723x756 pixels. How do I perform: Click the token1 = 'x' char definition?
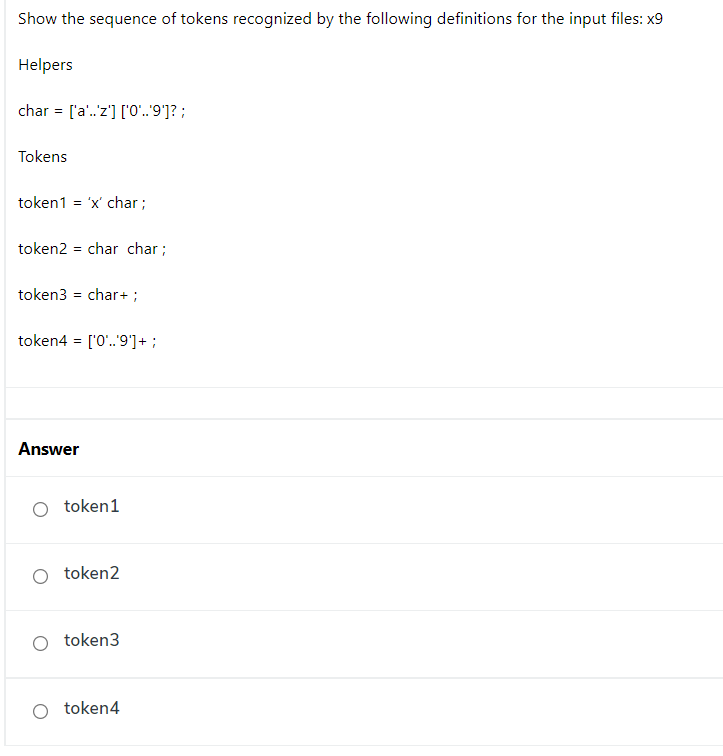[x=82, y=203]
